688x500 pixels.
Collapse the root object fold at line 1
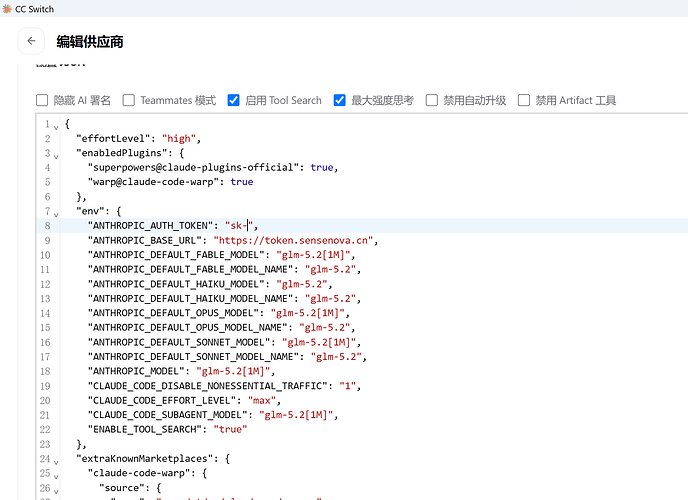click(x=56, y=127)
